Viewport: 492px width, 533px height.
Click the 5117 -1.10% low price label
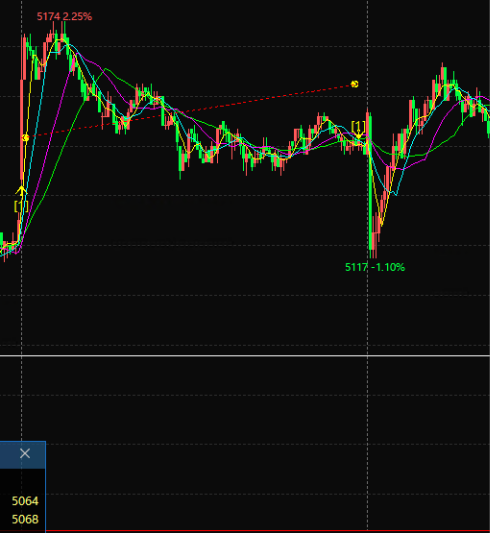point(375,267)
